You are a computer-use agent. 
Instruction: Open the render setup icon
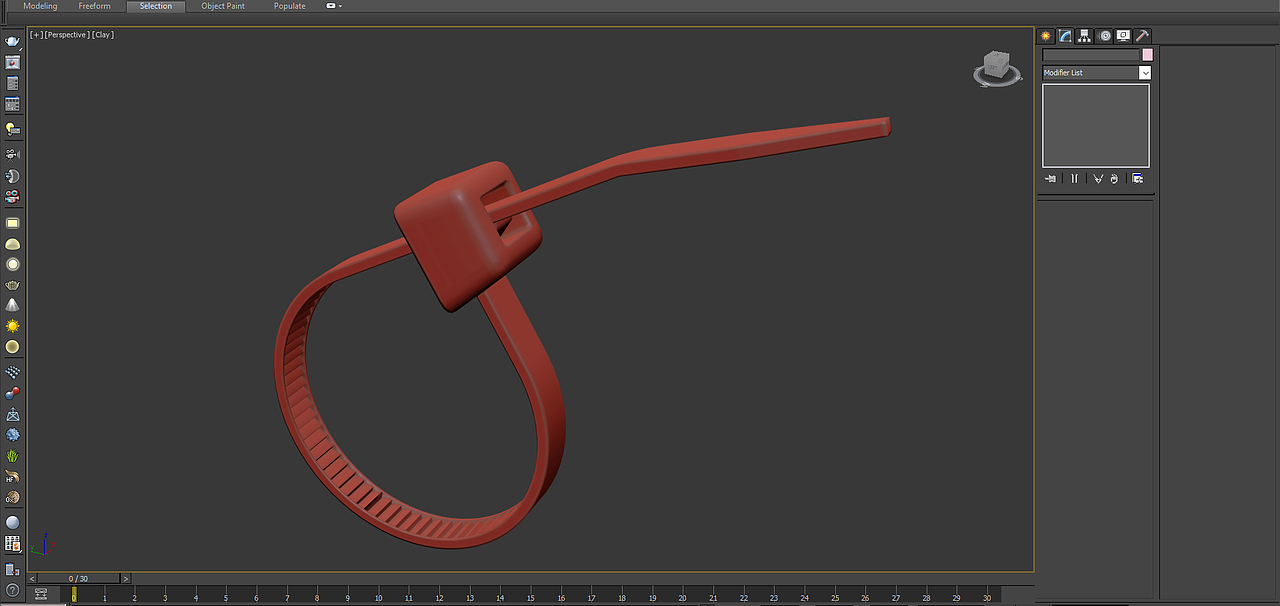[12, 83]
